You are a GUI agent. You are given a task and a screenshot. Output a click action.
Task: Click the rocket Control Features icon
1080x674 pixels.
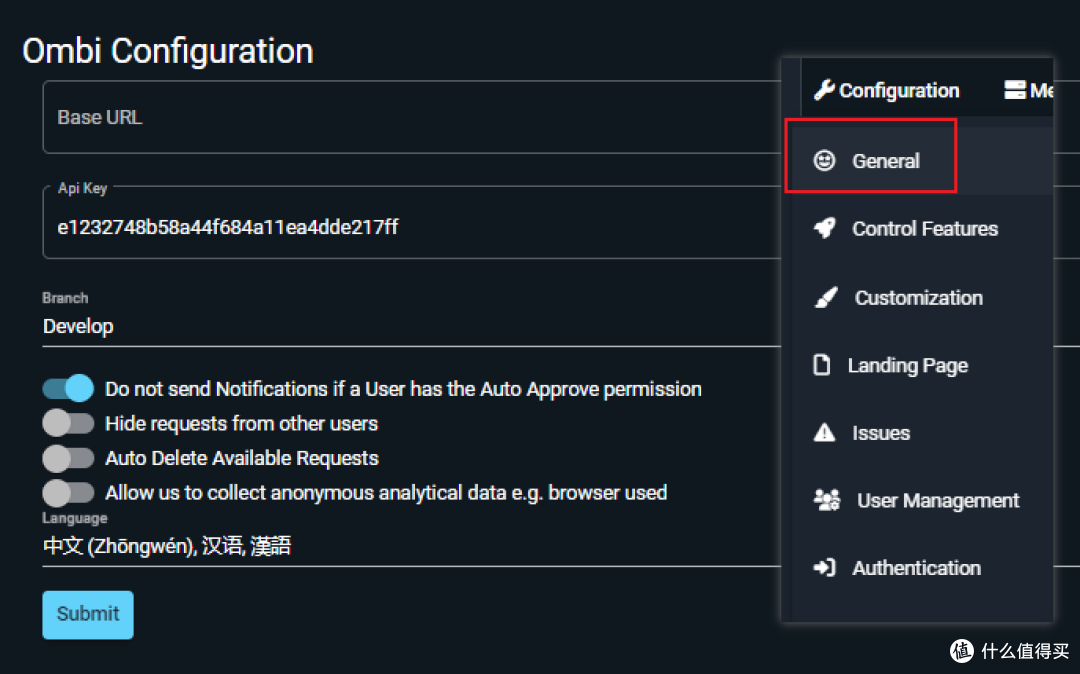point(824,229)
